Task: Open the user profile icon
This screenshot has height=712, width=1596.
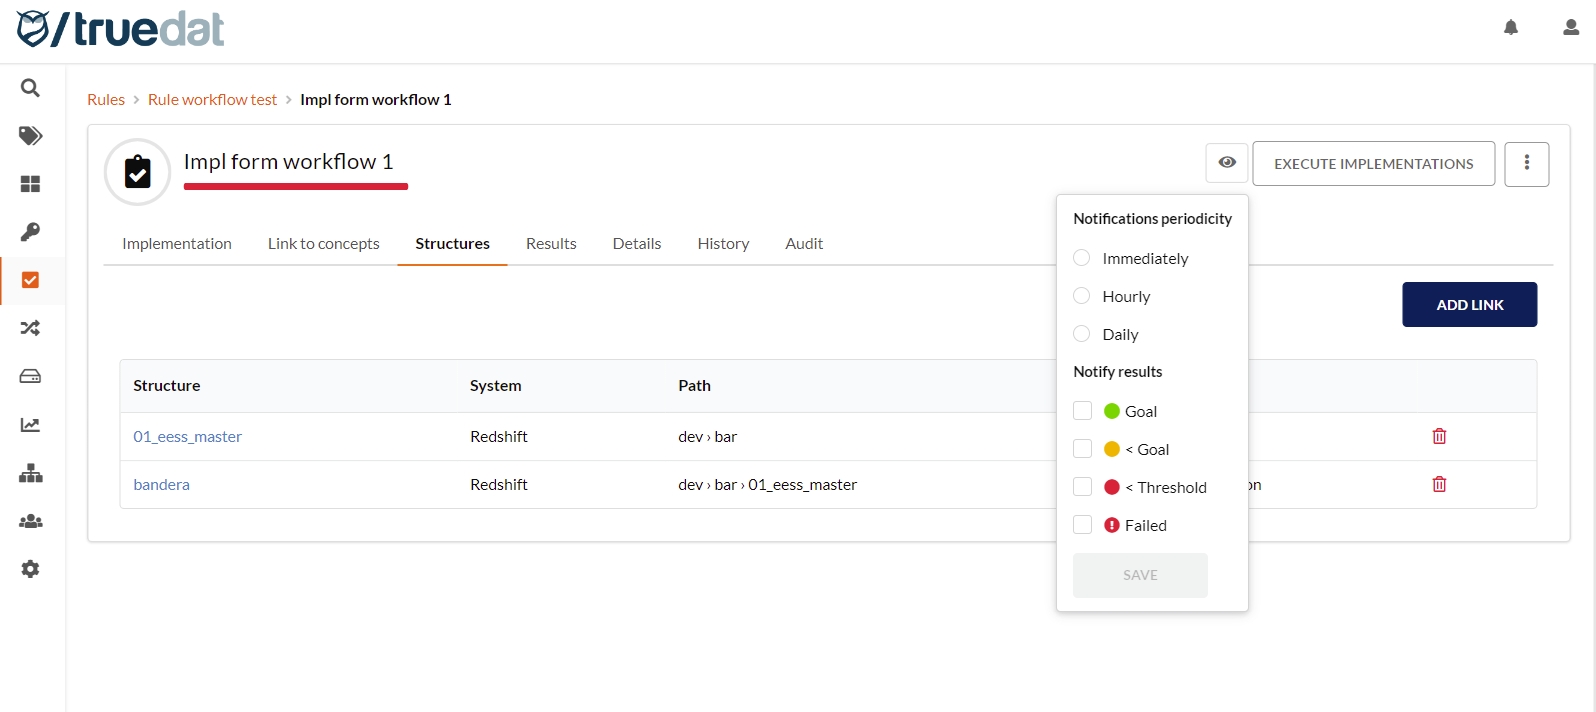Action: (1571, 28)
